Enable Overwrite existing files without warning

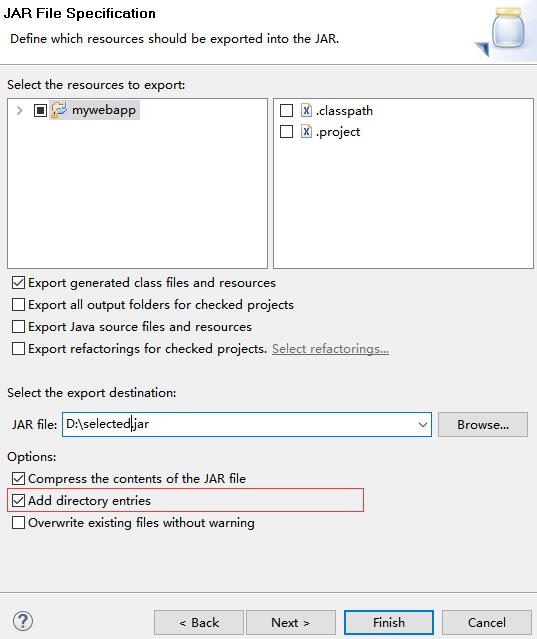click(18, 522)
